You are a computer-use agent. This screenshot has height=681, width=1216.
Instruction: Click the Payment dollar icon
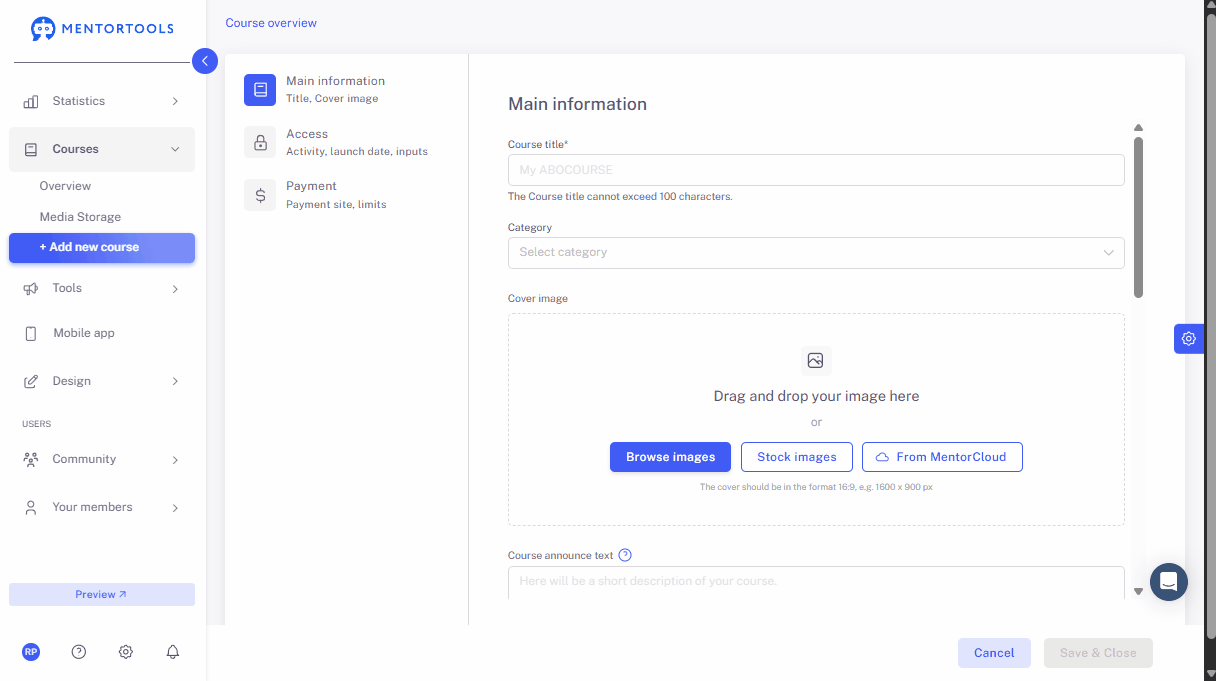[x=260, y=194]
